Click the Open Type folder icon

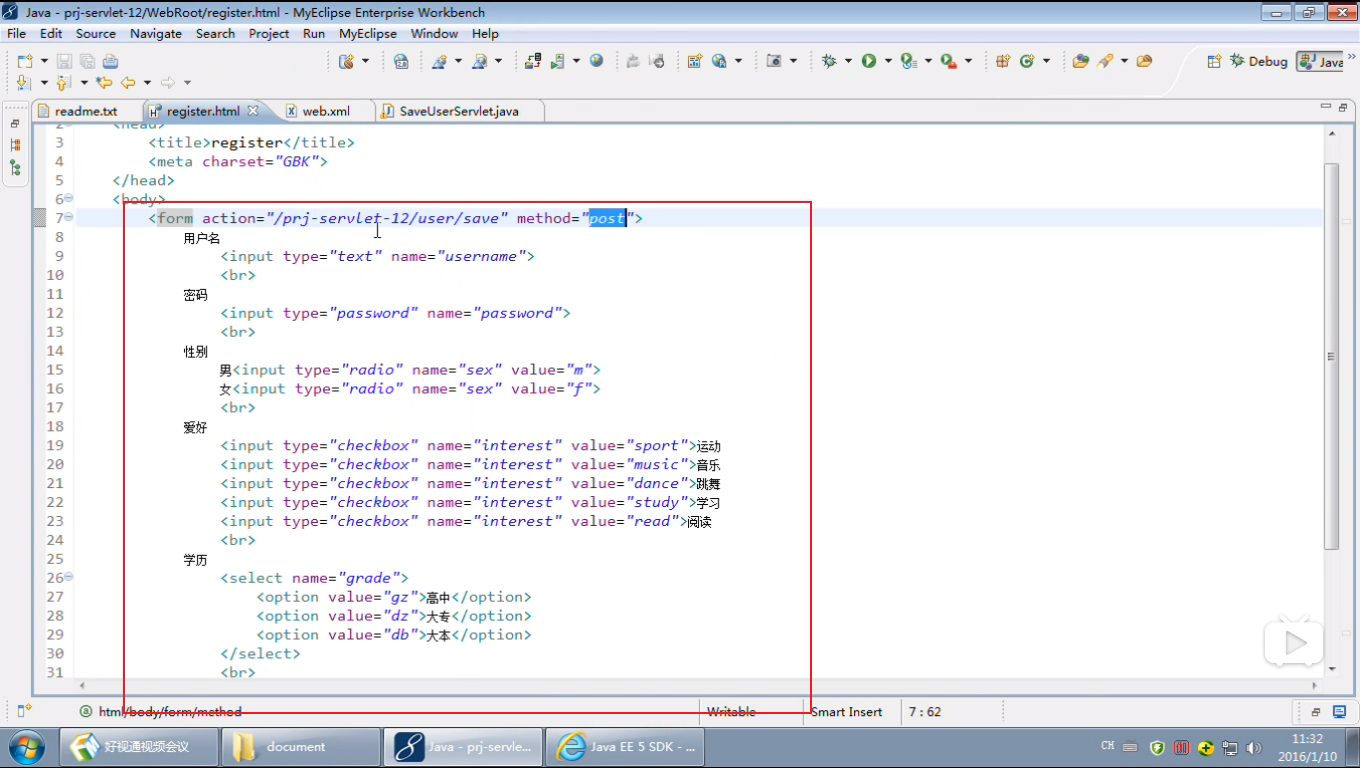pos(1080,61)
